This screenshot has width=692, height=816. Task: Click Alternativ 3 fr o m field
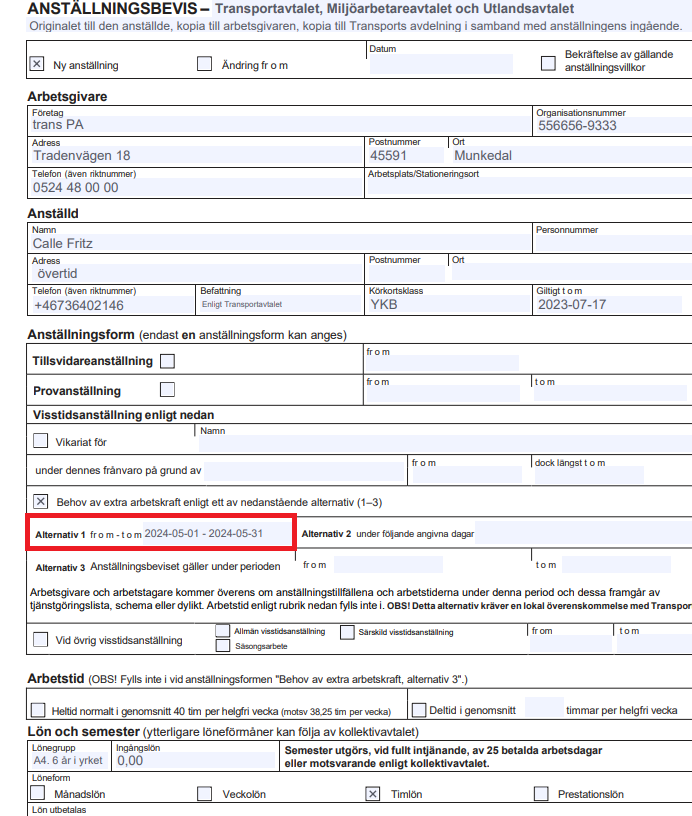tap(388, 565)
